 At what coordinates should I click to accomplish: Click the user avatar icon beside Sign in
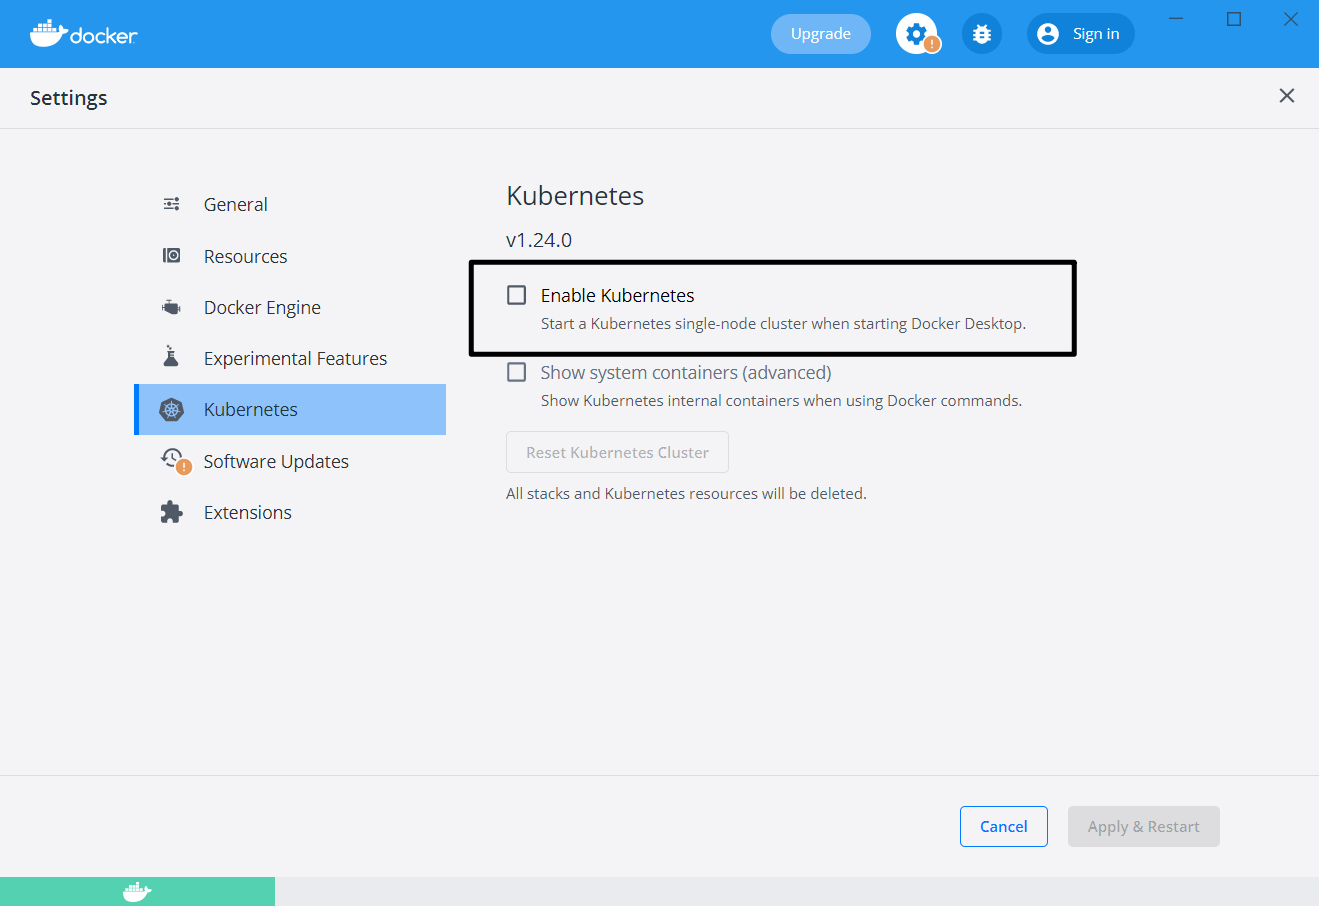(1048, 34)
